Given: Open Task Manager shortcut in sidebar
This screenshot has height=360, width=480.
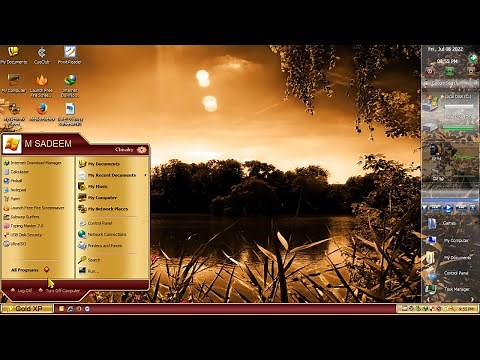Looking at the screenshot, I should point(448,289).
